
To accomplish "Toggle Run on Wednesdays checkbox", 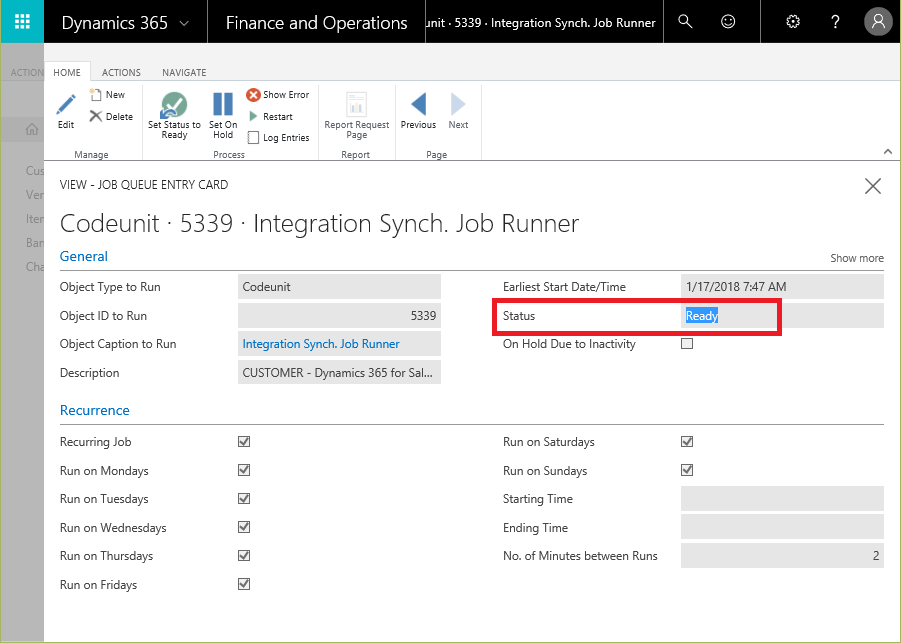I will [x=244, y=527].
